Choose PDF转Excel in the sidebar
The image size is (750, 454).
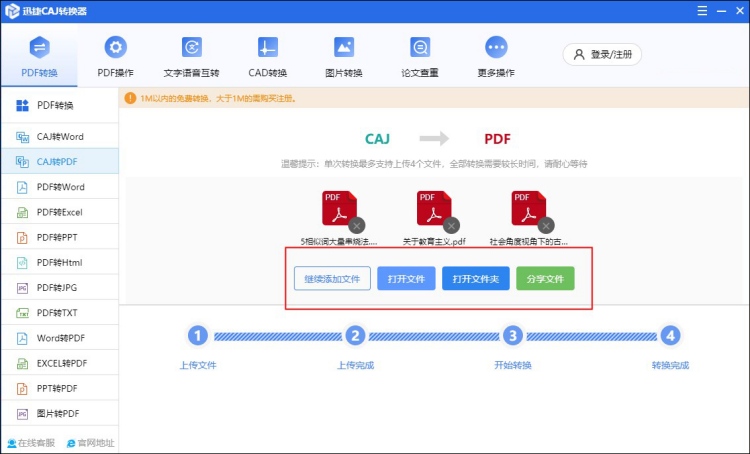click(60, 212)
